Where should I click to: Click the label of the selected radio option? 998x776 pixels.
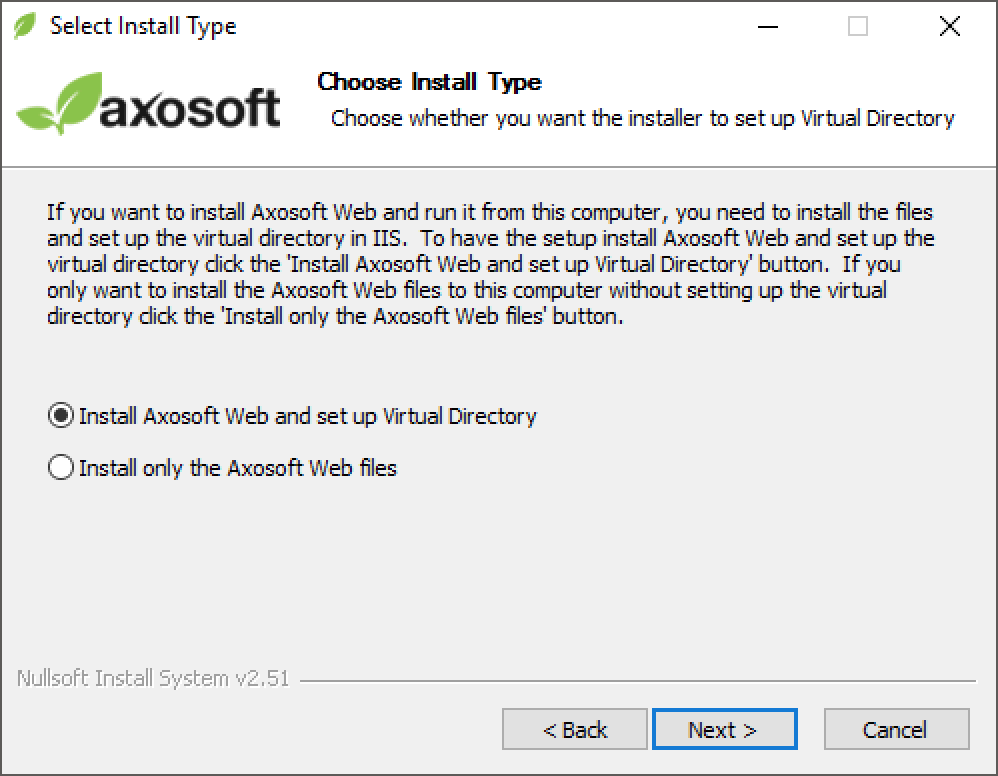click(x=305, y=414)
